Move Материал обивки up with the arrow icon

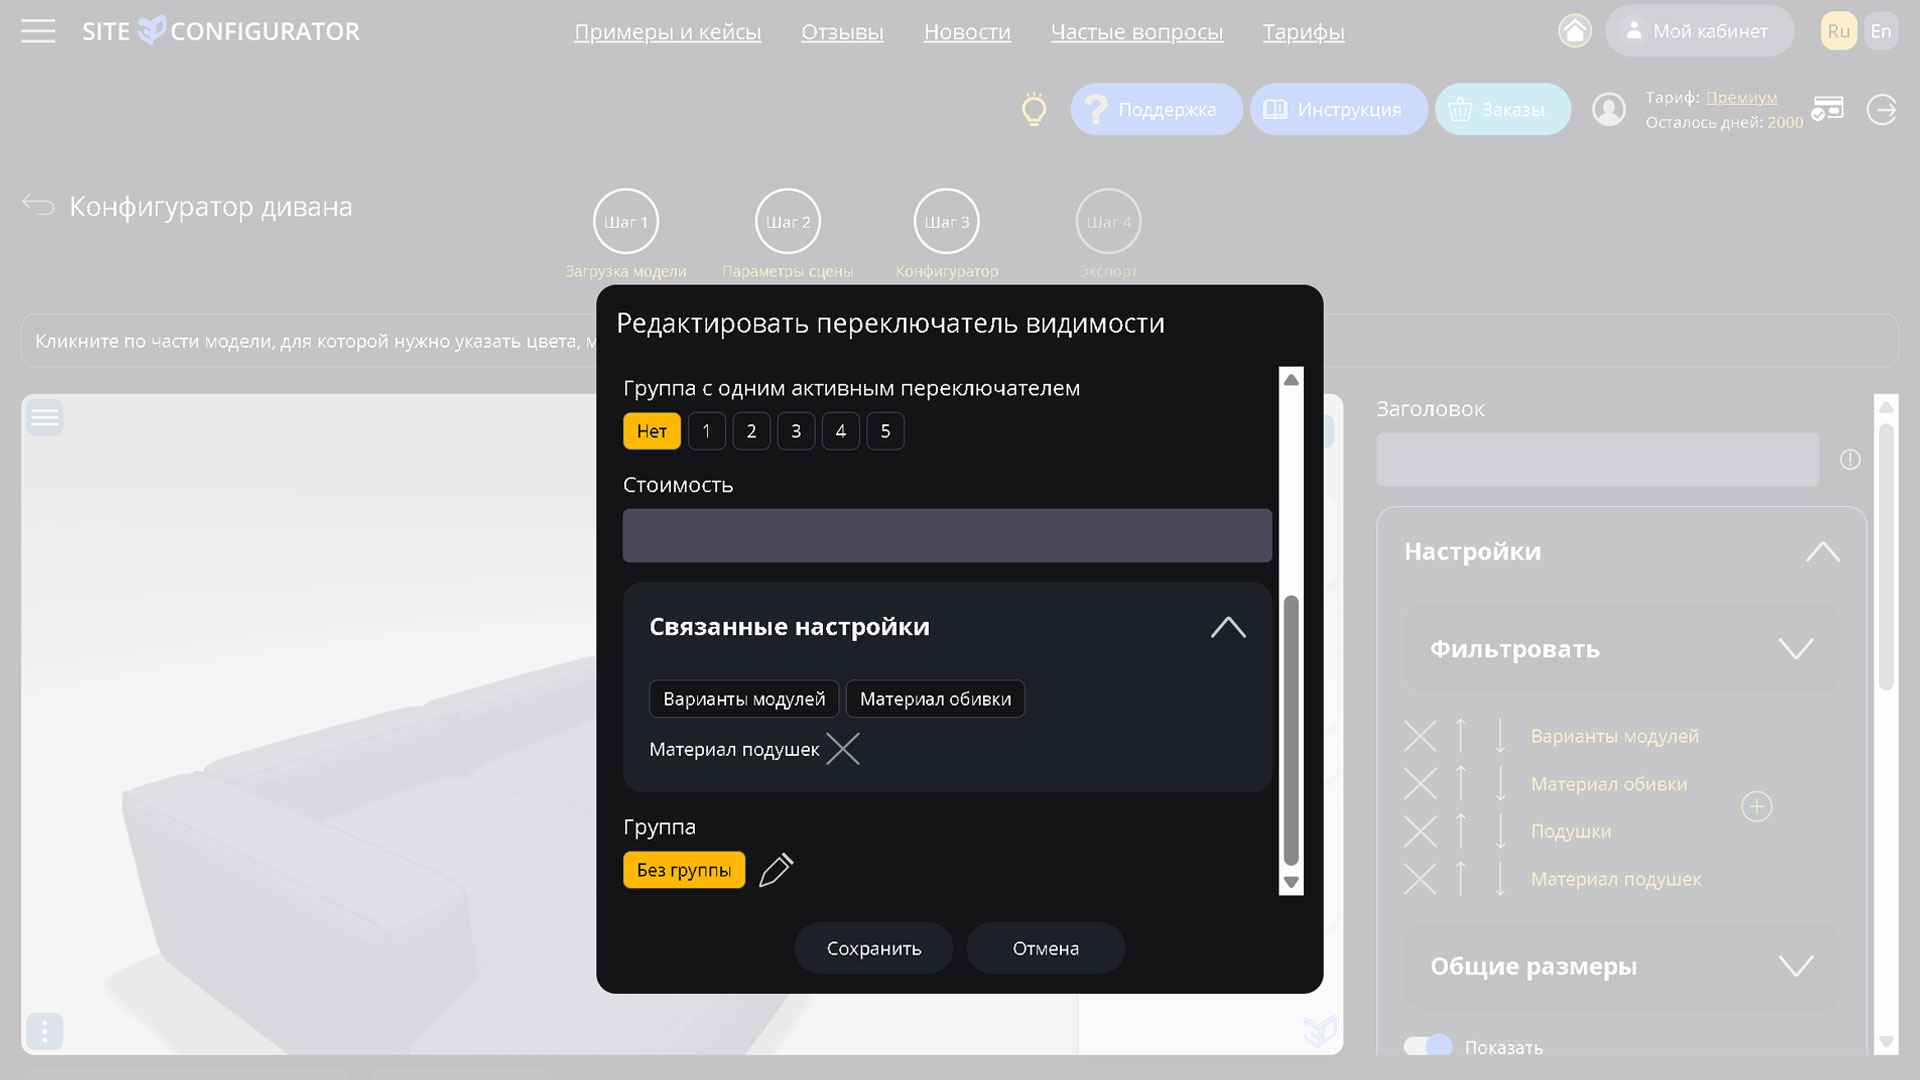(1460, 784)
